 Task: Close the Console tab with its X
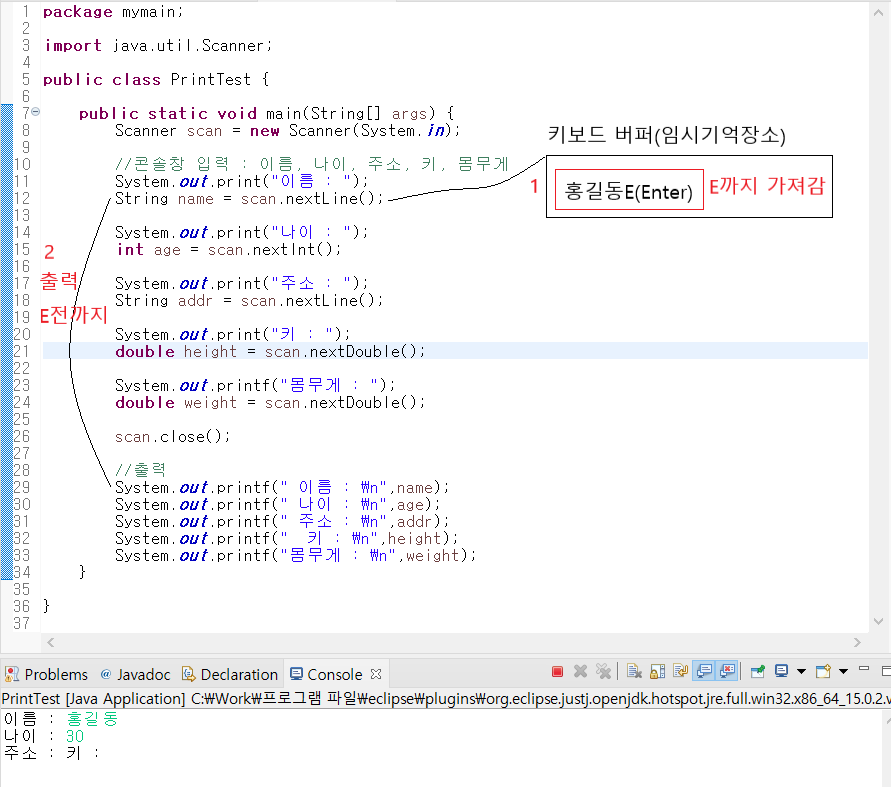(x=376, y=674)
